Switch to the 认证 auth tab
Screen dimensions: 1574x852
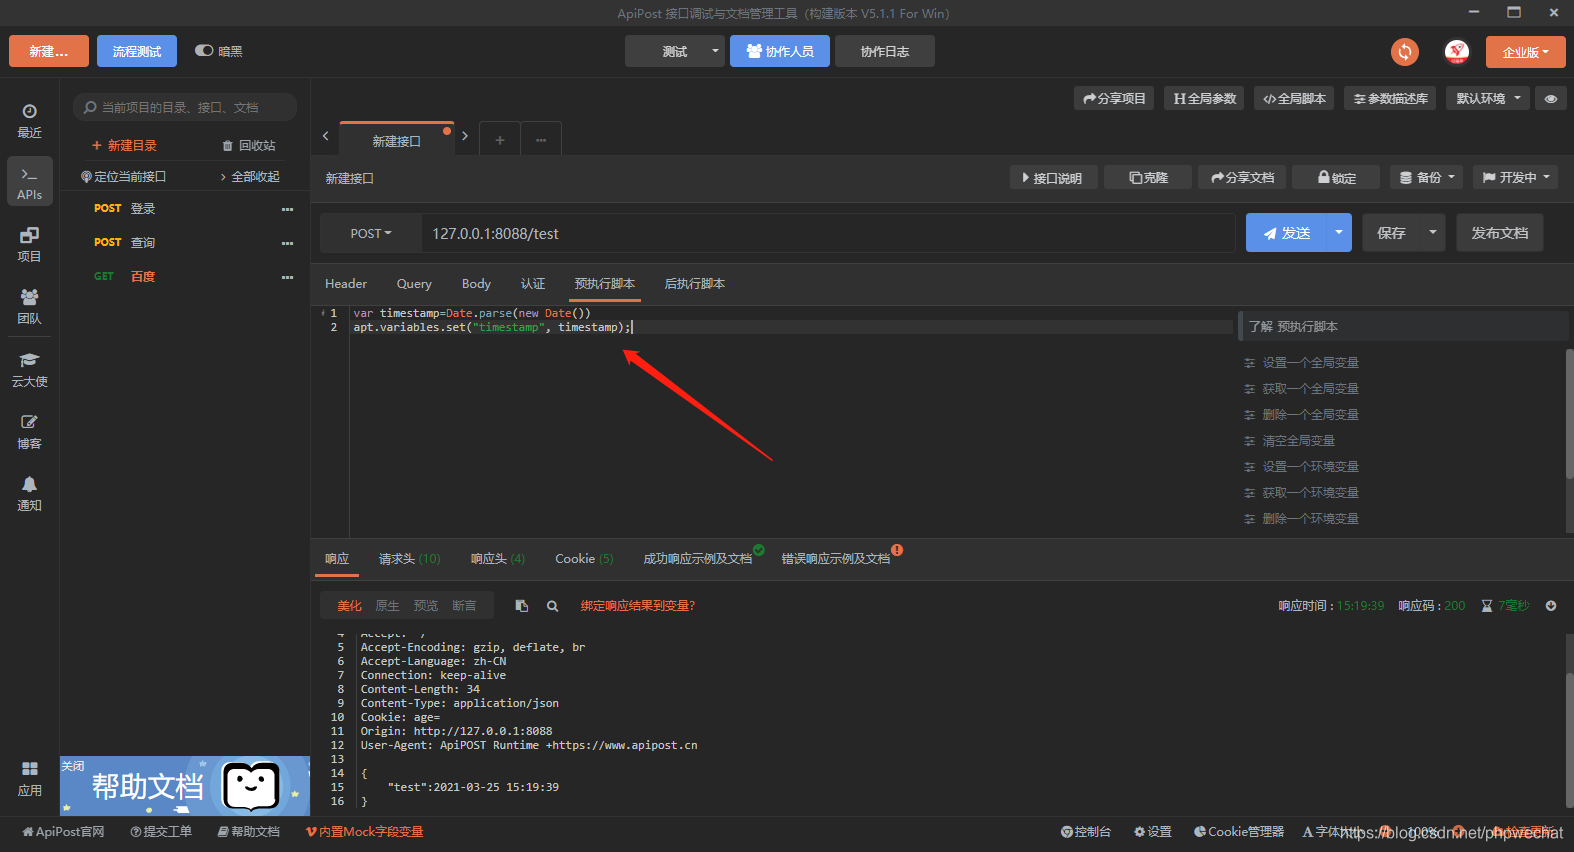(533, 284)
